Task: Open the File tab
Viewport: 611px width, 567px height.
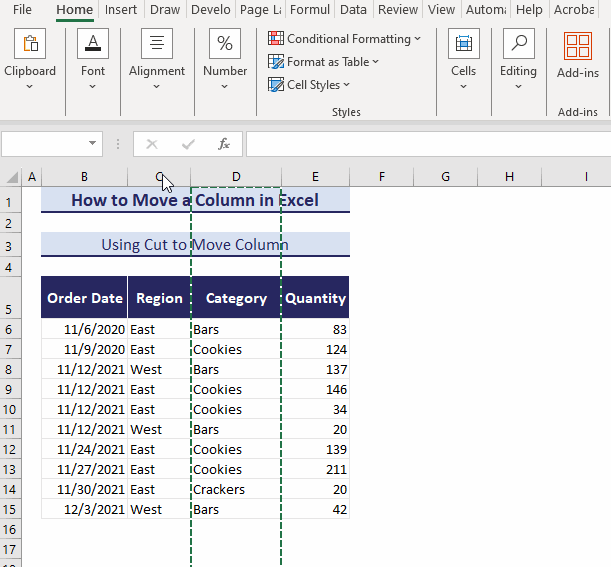Action: [22, 9]
